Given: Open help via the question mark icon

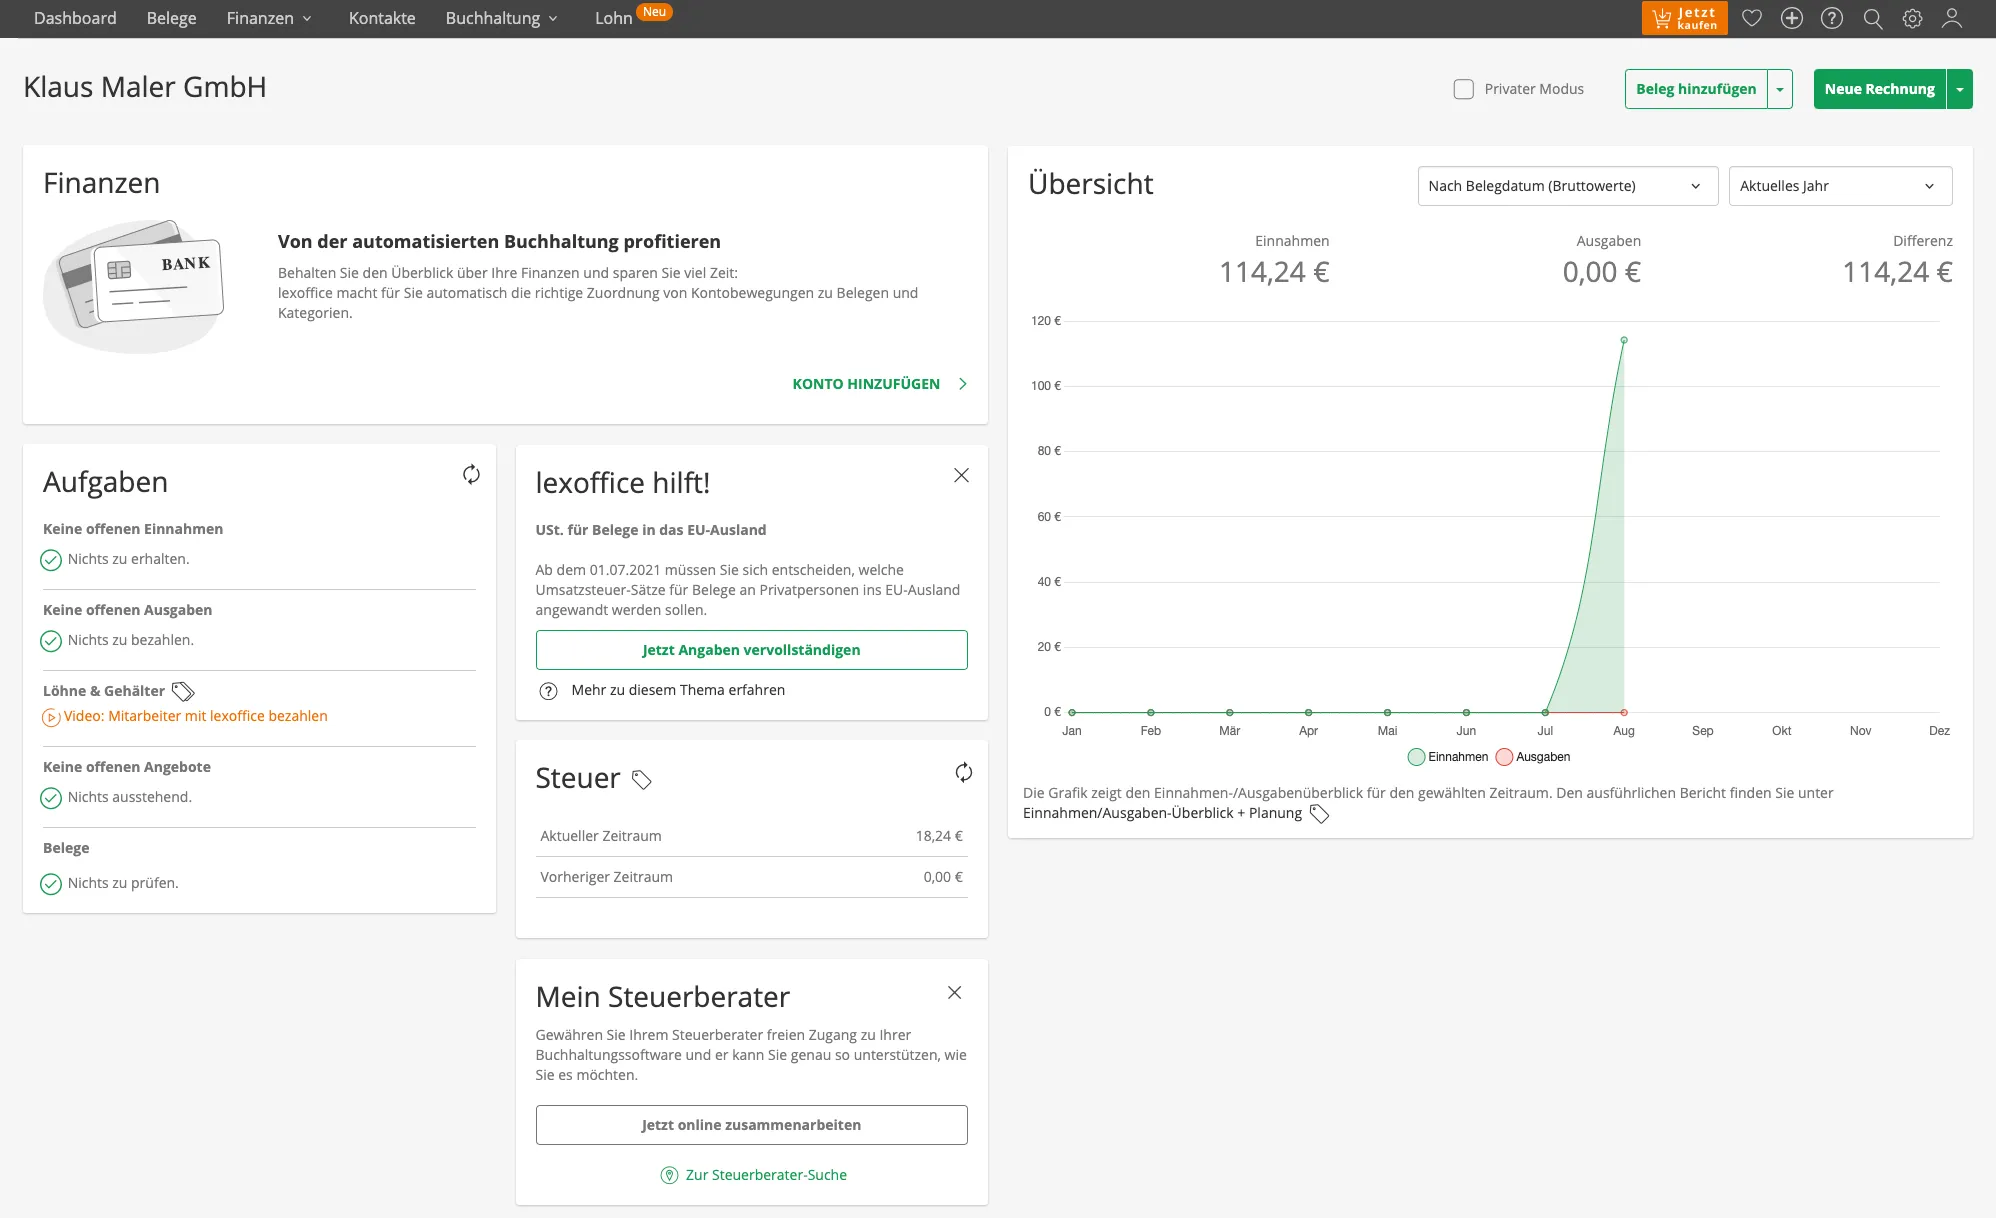Looking at the screenshot, I should pyautogui.click(x=1832, y=18).
